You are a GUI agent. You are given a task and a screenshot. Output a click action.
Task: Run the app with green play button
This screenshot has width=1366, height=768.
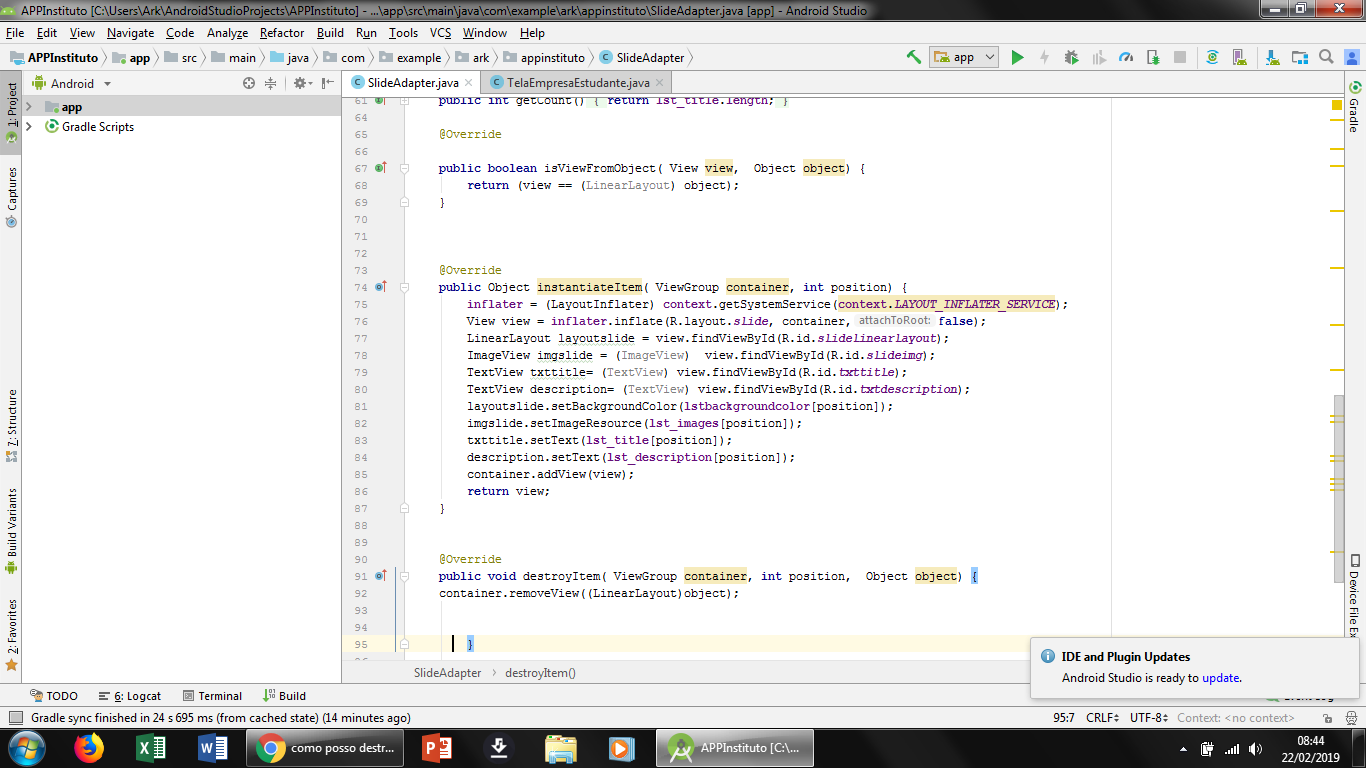click(x=1017, y=57)
